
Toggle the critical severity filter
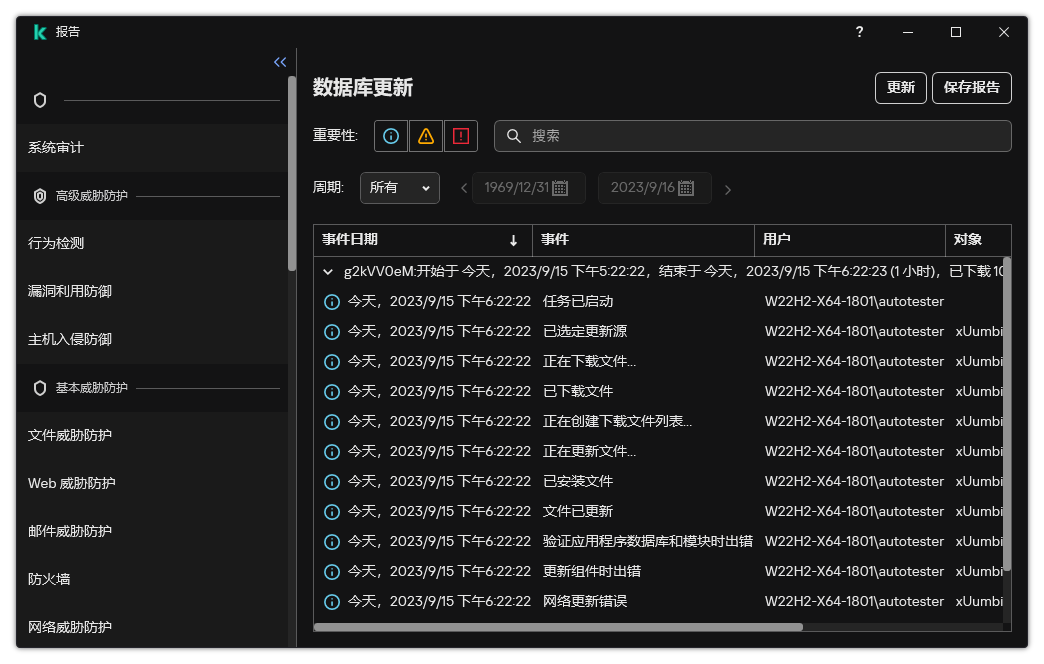(x=460, y=136)
